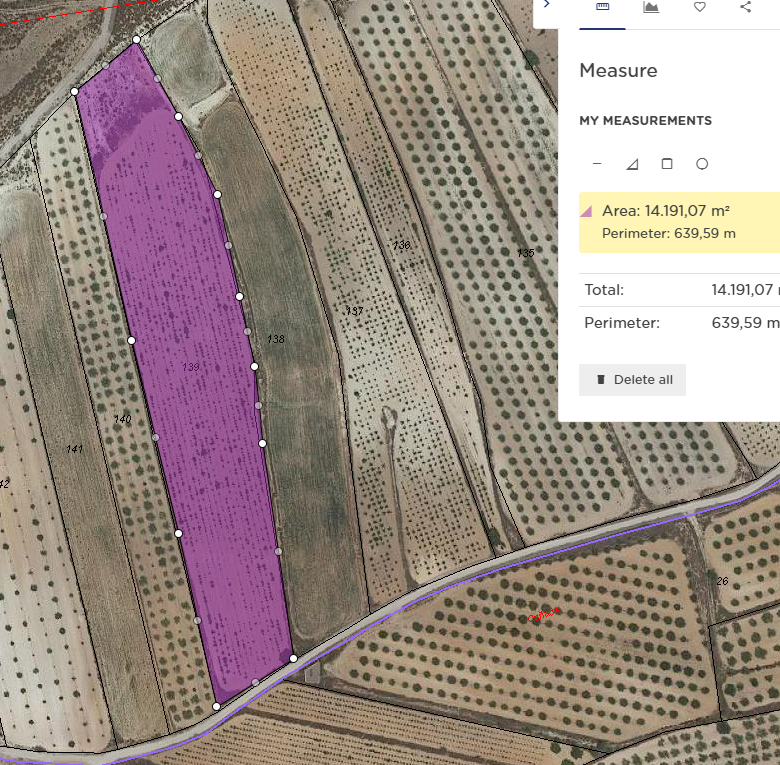This screenshot has width=780, height=765.
Task: Click parcel label 141 on the map
Action: [x=74, y=449]
